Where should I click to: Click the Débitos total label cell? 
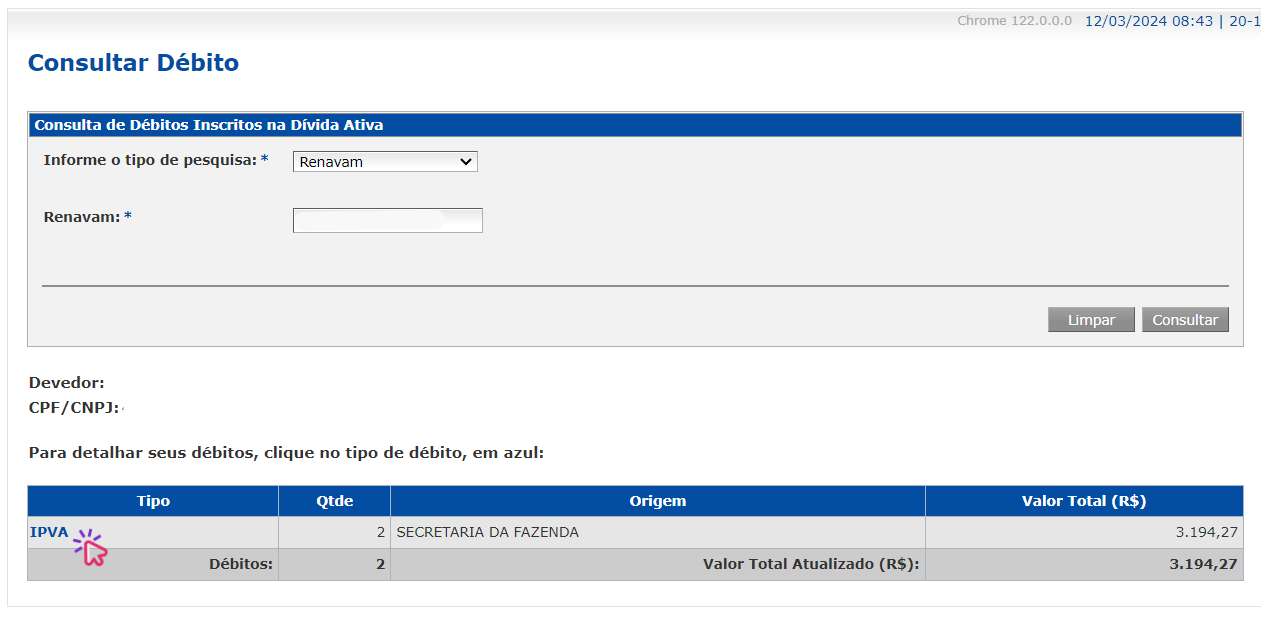point(153,564)
